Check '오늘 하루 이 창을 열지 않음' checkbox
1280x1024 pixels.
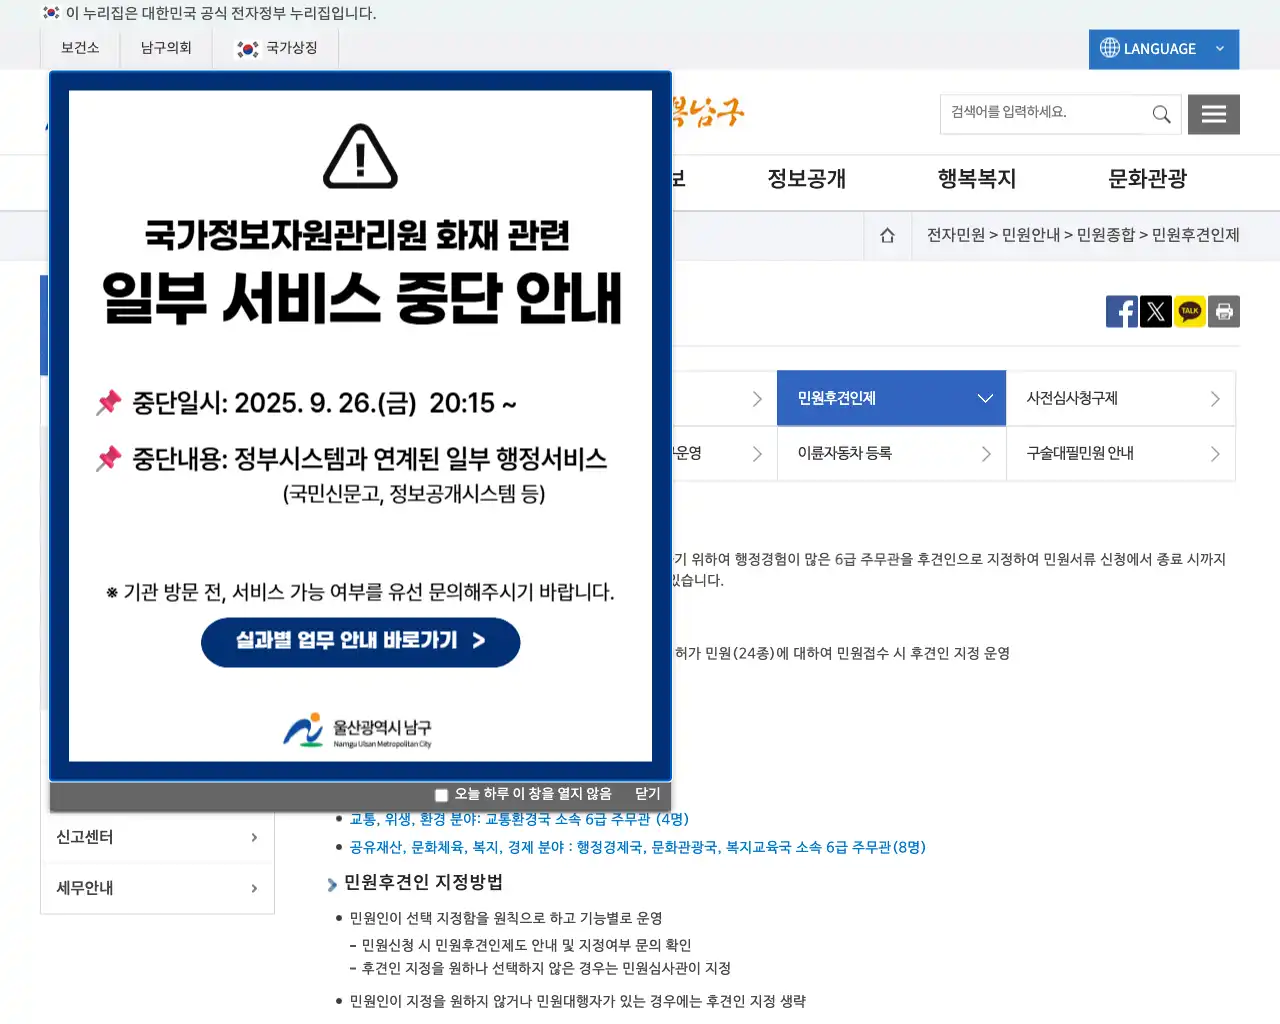441,795
